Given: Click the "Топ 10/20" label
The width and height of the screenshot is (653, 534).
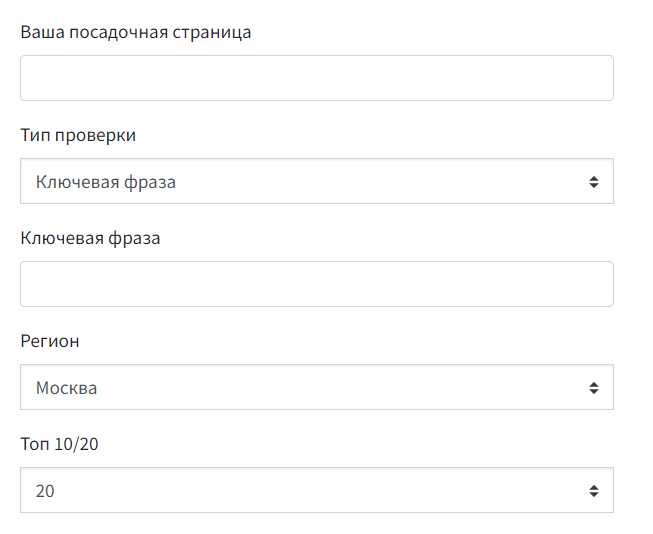Looking at the screenshot, I should coord(60,444).
